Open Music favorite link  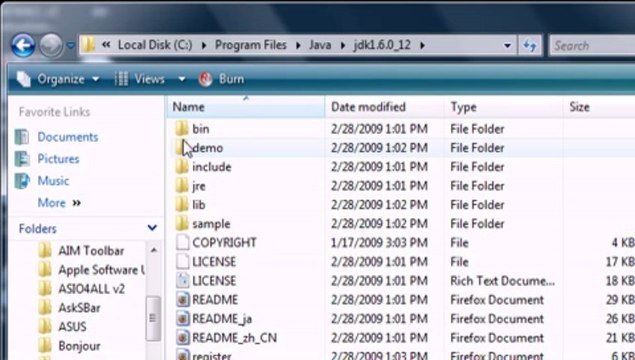[x=53, y=181]
